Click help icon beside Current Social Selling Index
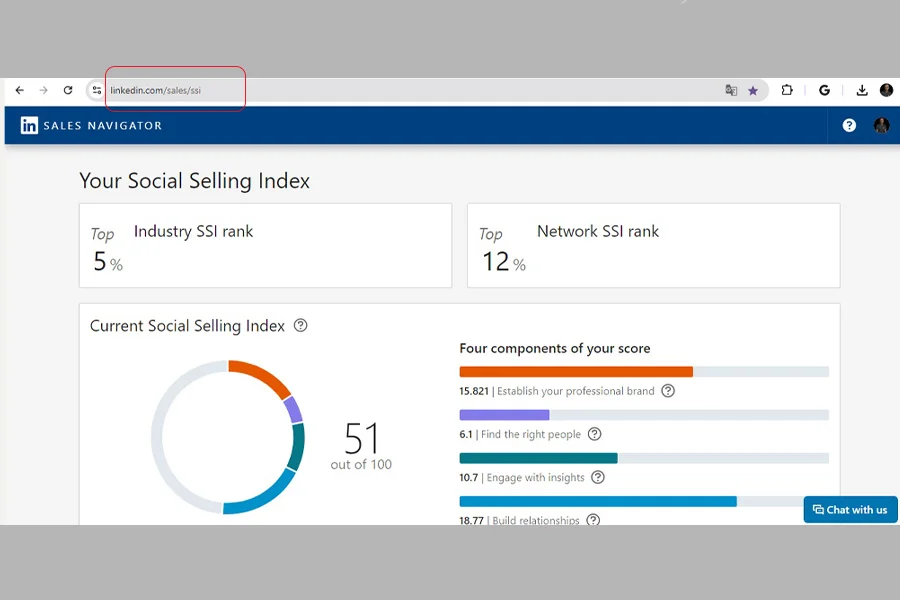 [300, 326]
